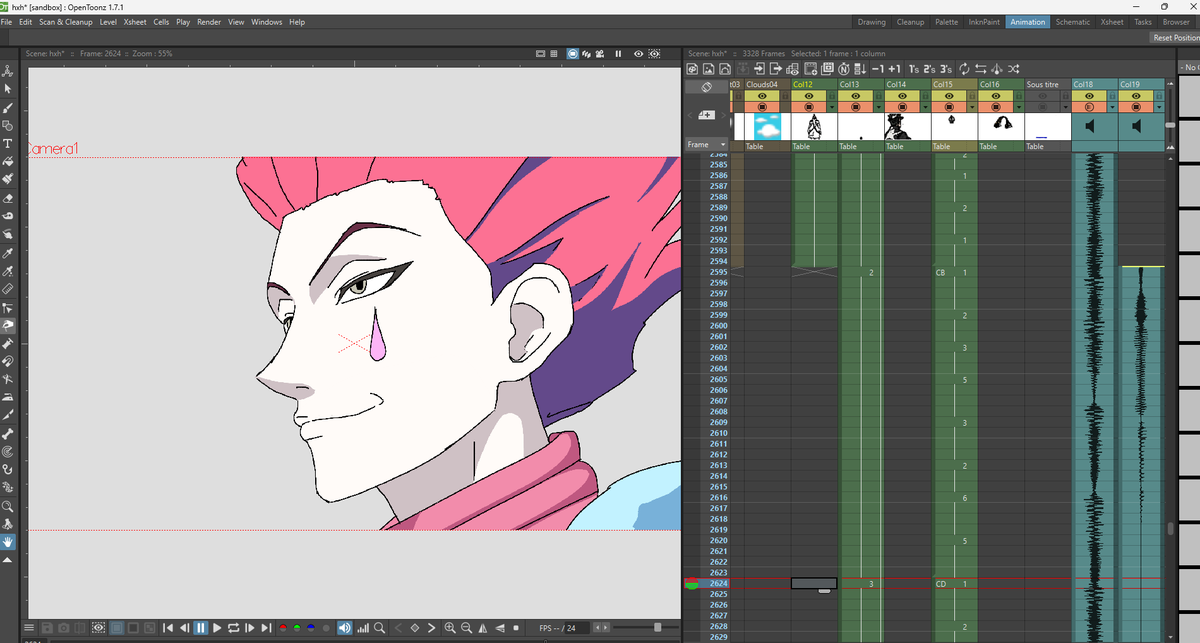Open Col12 camstand options arrow

click(x=832, y=107)
